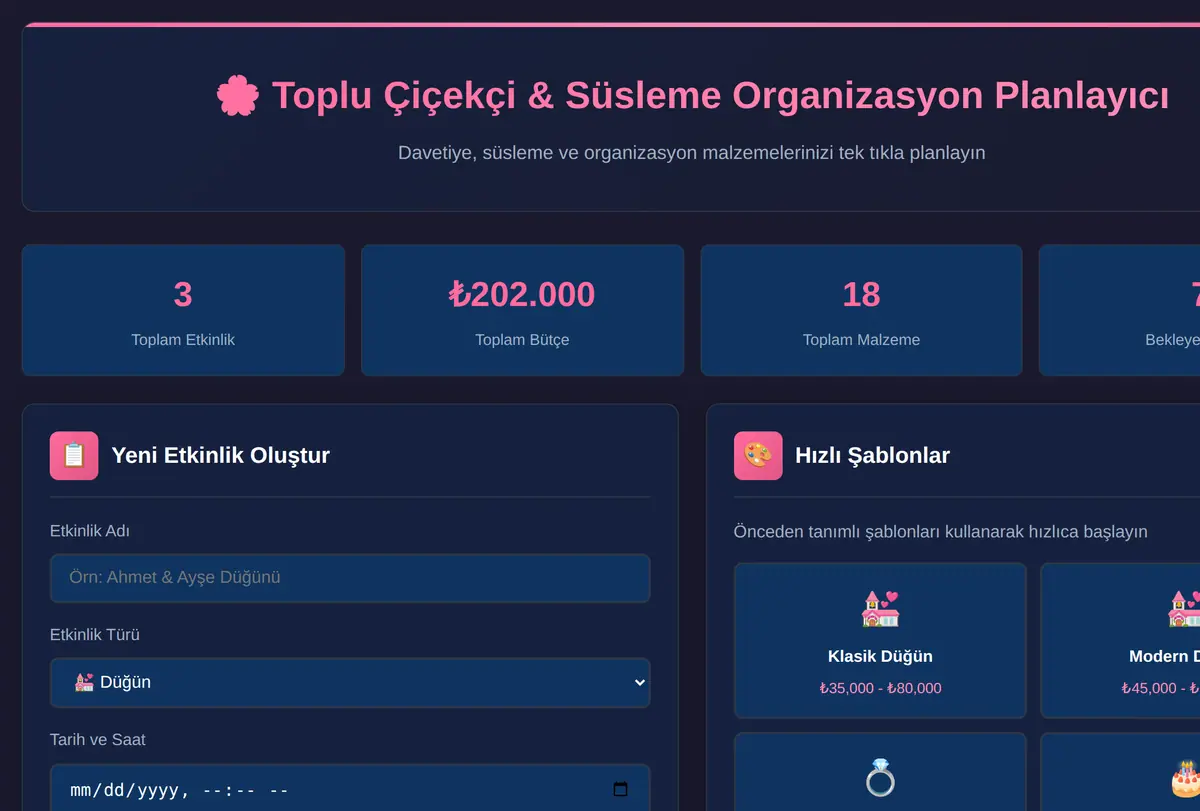The width and height of the screenshot is (1200, 811).
Task: Click the Tarih ve Saat date-time field
Action: (350, 789)
